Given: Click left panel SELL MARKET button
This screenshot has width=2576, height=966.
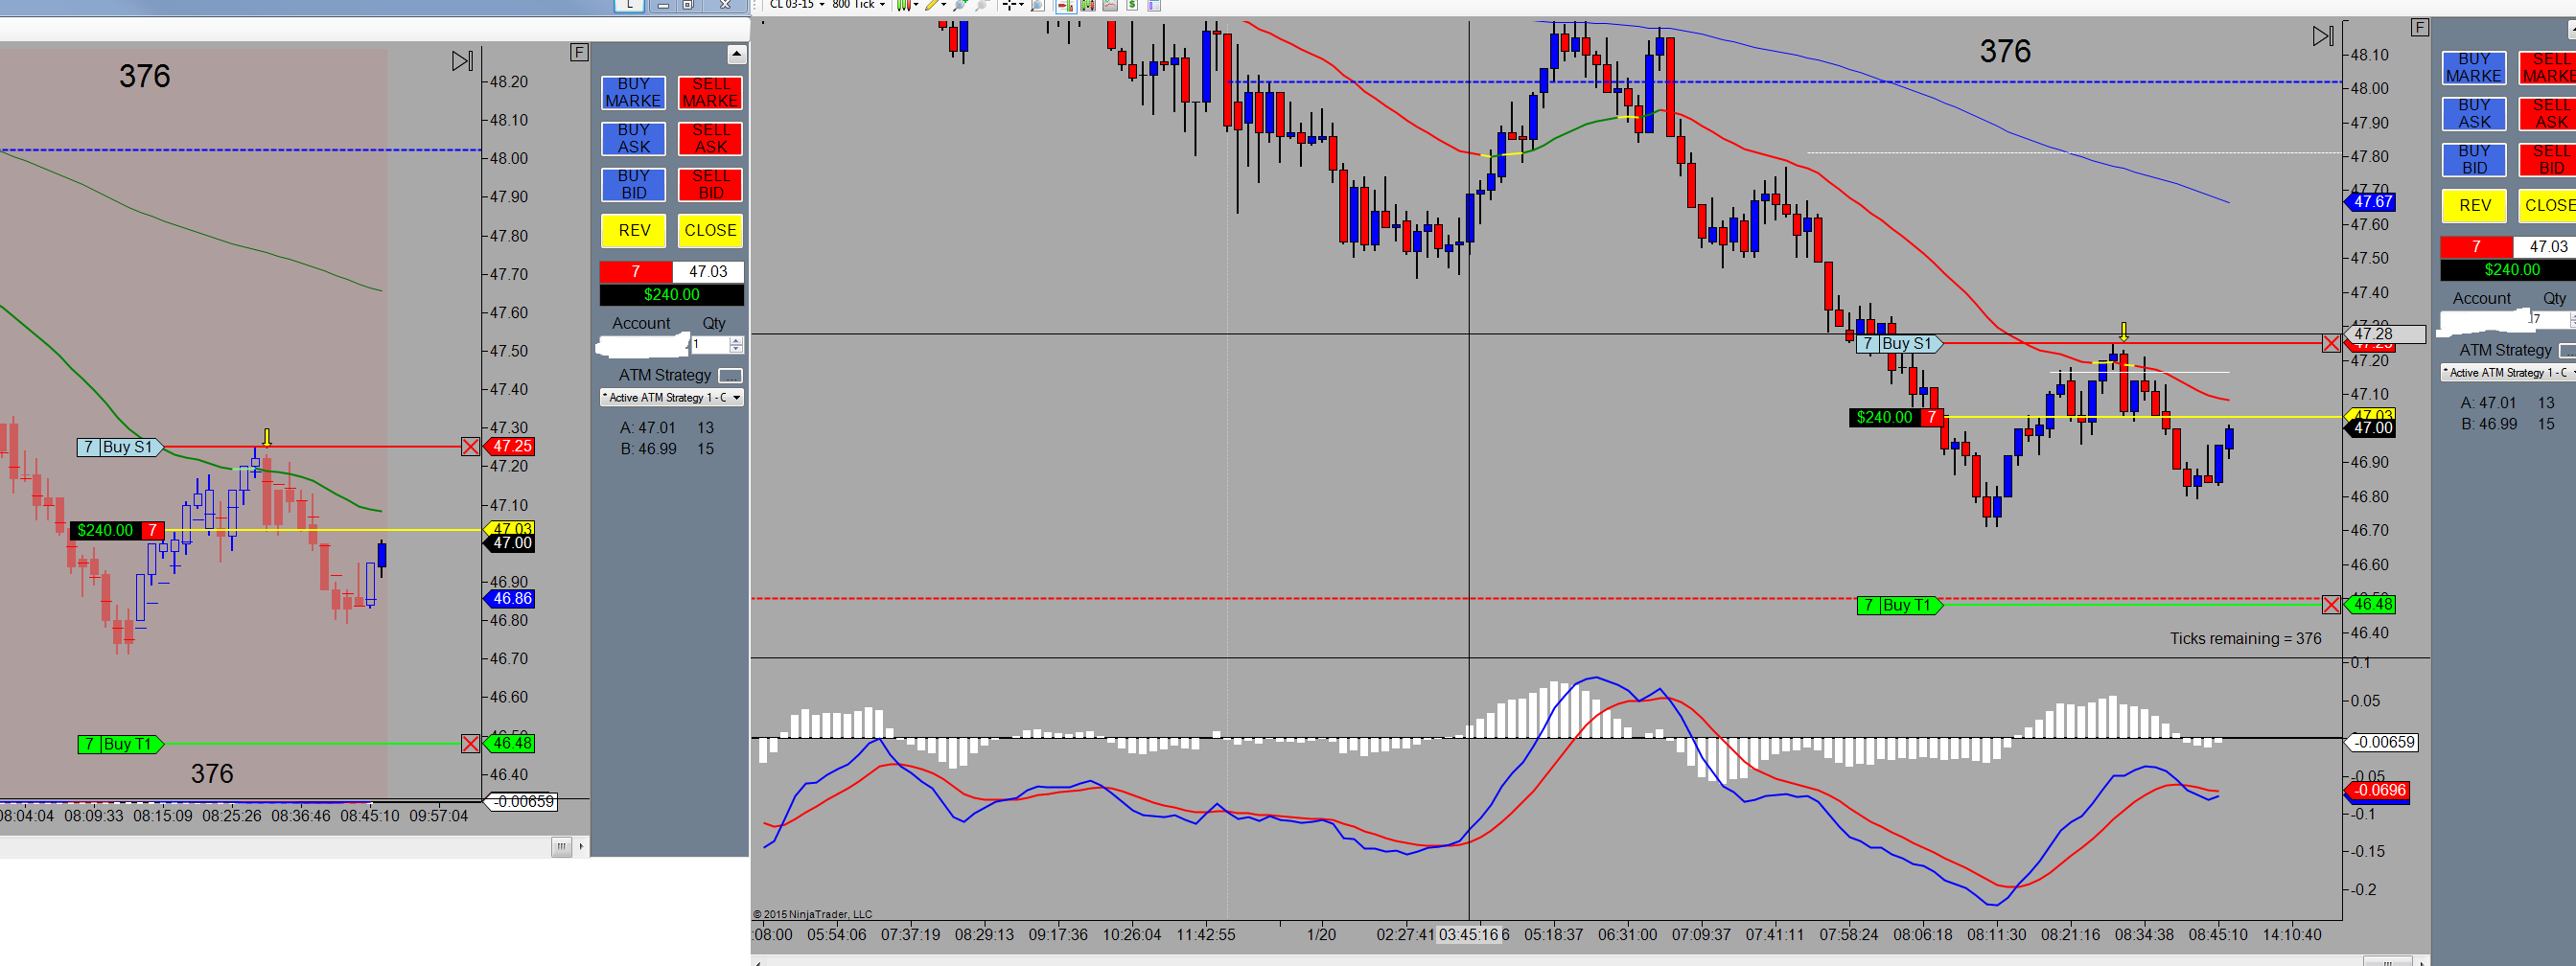Looking at the screenshot, I should [710, 92].
